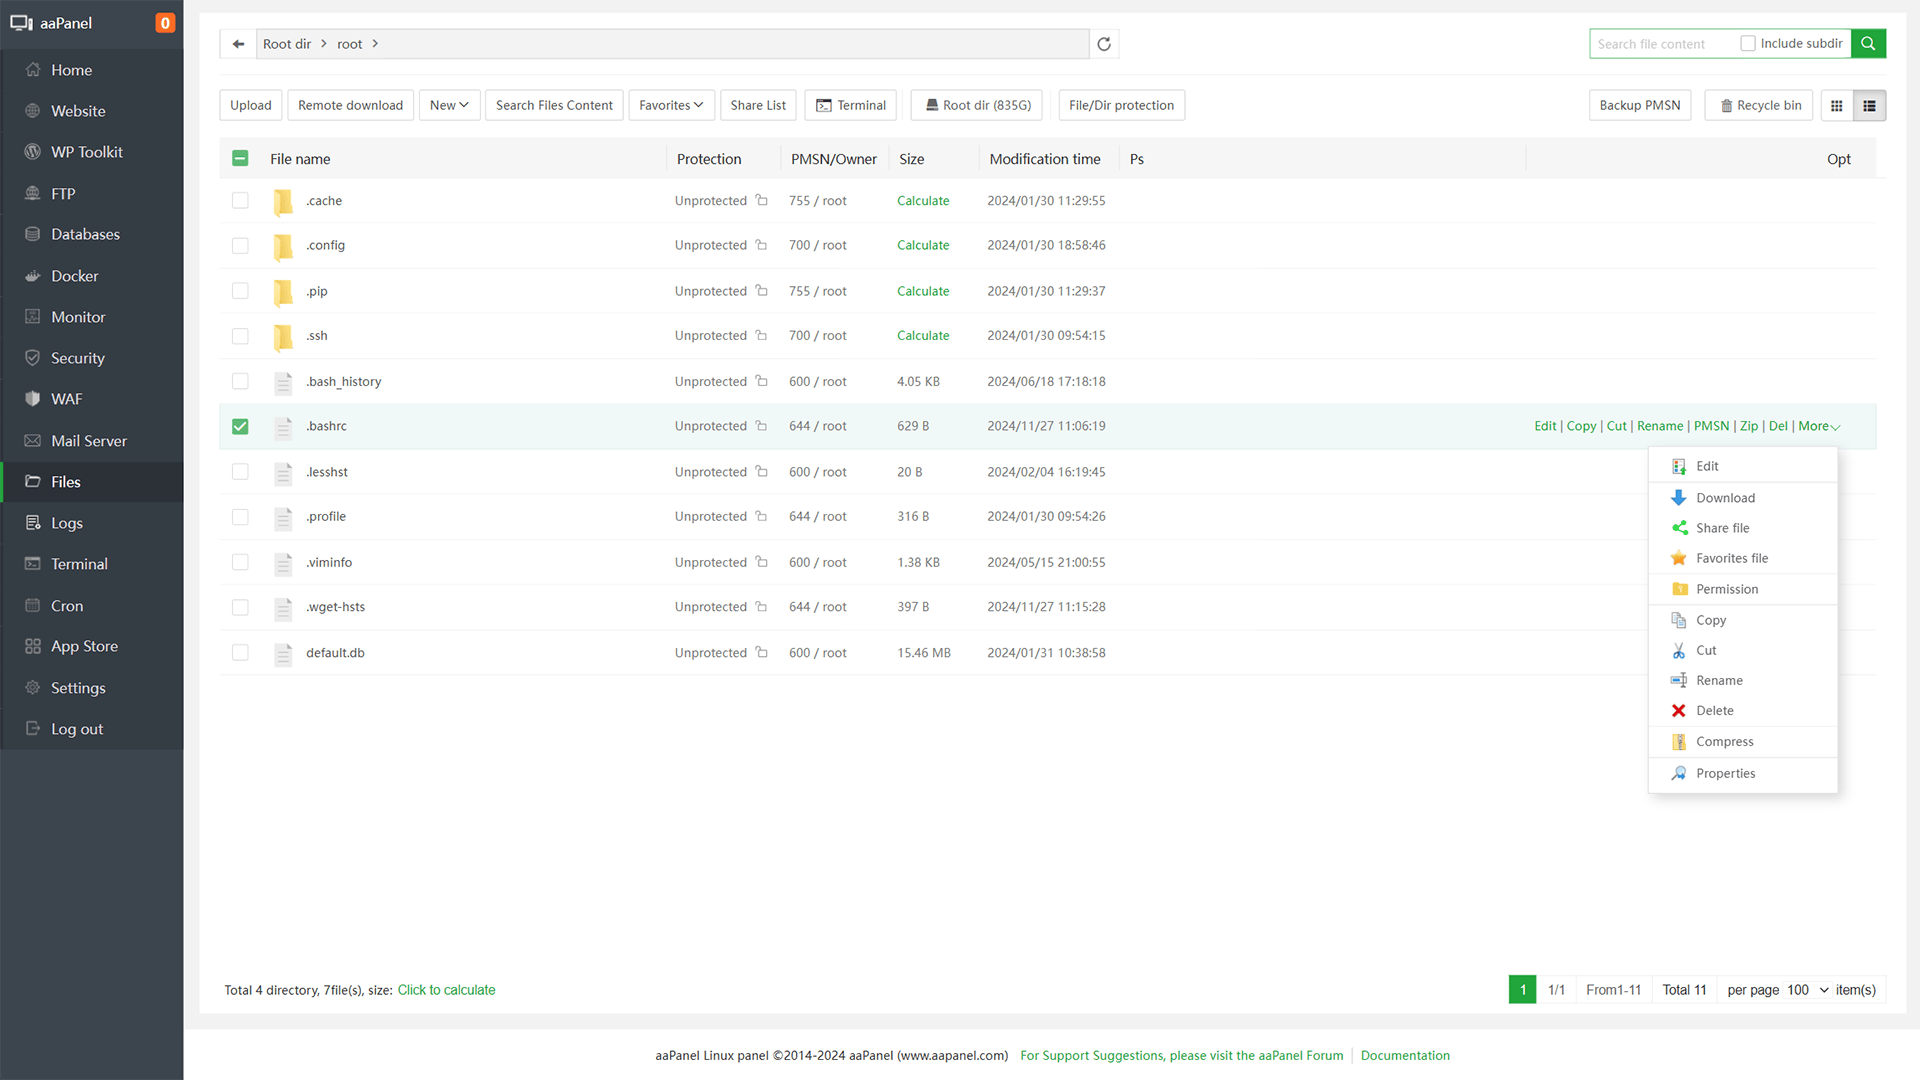1920x1080 pixels.
Task: Click the refresh directory icon
Action: click(1104, 44)
